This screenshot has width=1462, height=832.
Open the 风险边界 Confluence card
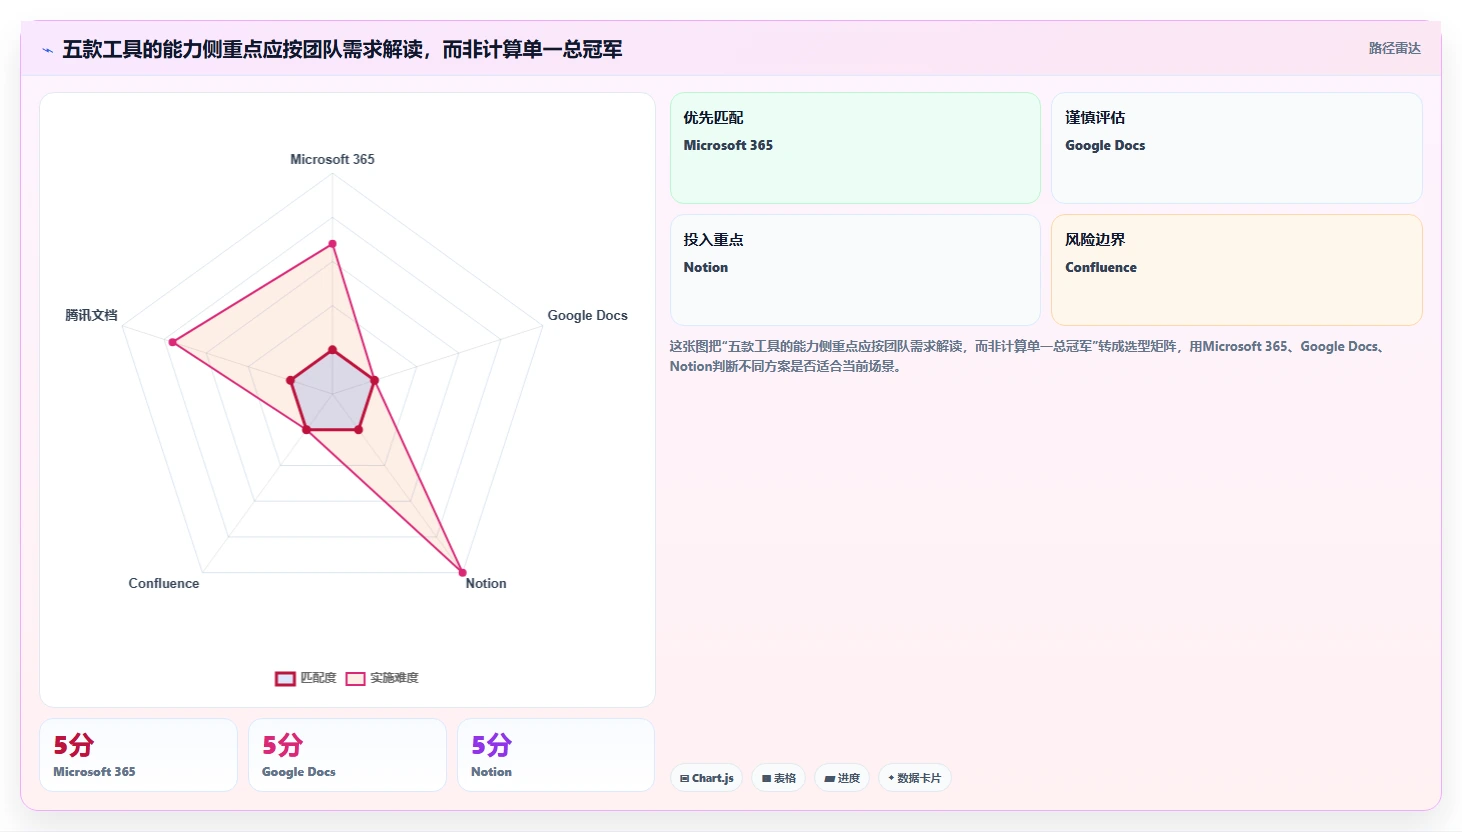(x=1236, y=270)
